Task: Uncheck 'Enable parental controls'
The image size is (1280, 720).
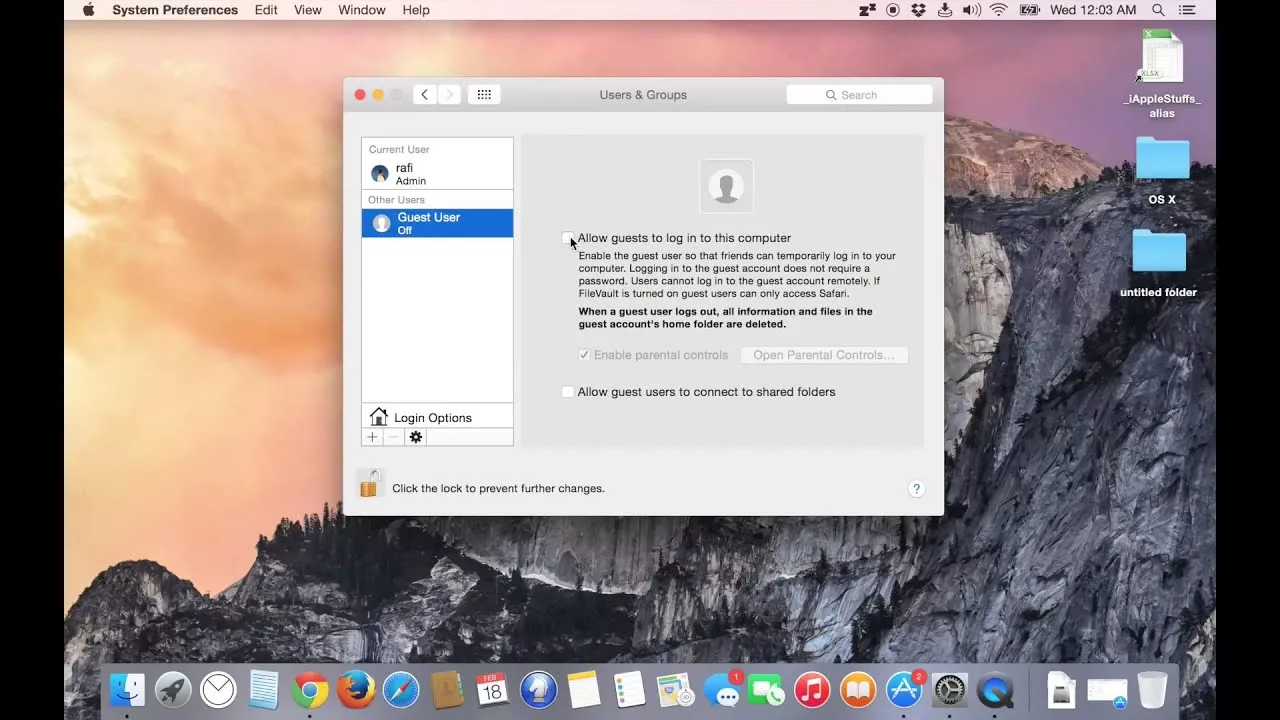Action: pos(584,355)
